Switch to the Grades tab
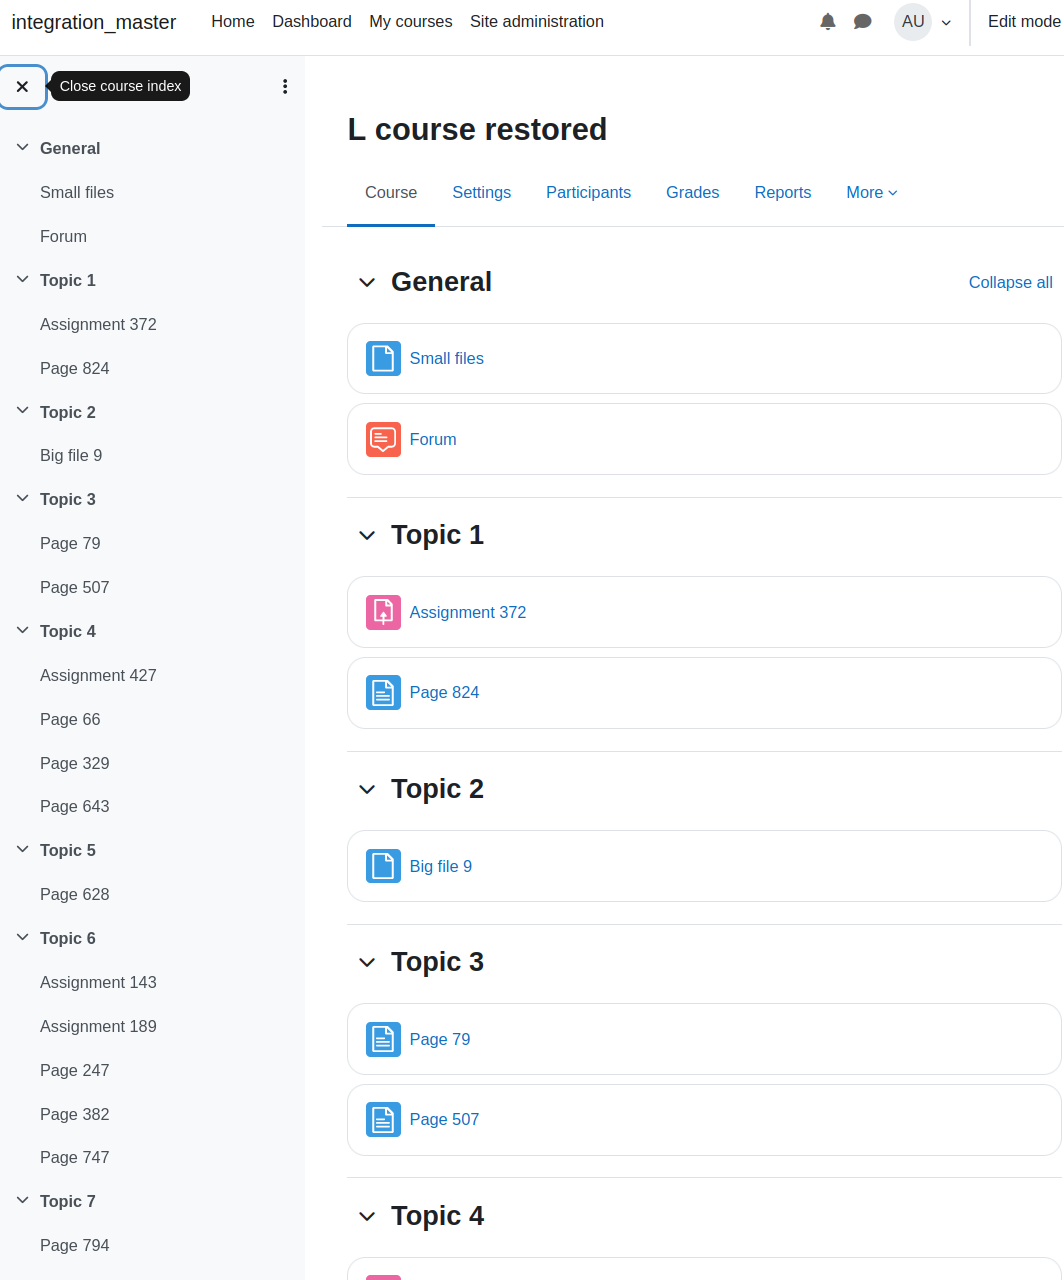 692,193
